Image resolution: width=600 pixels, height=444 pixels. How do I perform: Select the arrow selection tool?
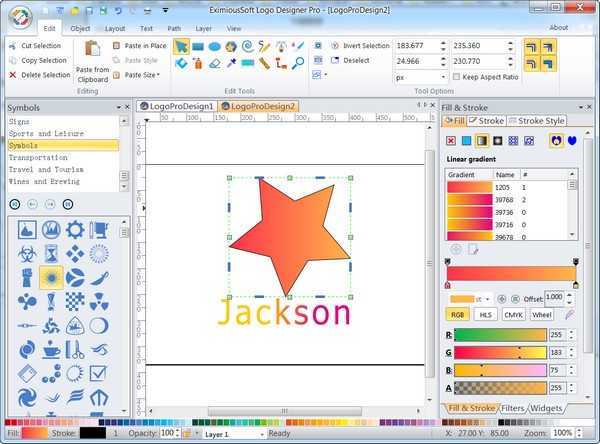[x=181, y=47]
